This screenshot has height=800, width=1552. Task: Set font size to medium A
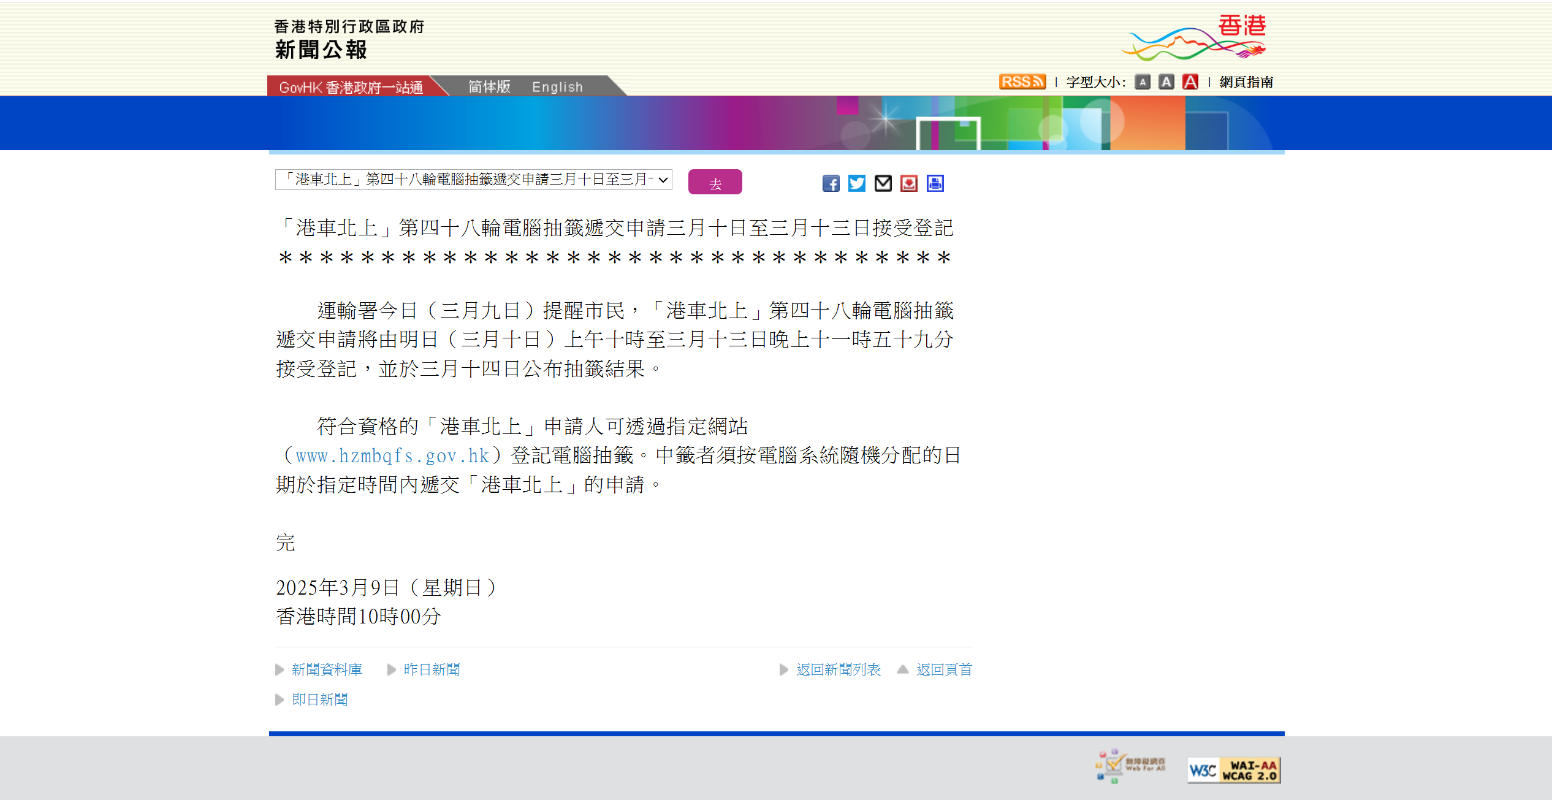(x=1166, y=82)
